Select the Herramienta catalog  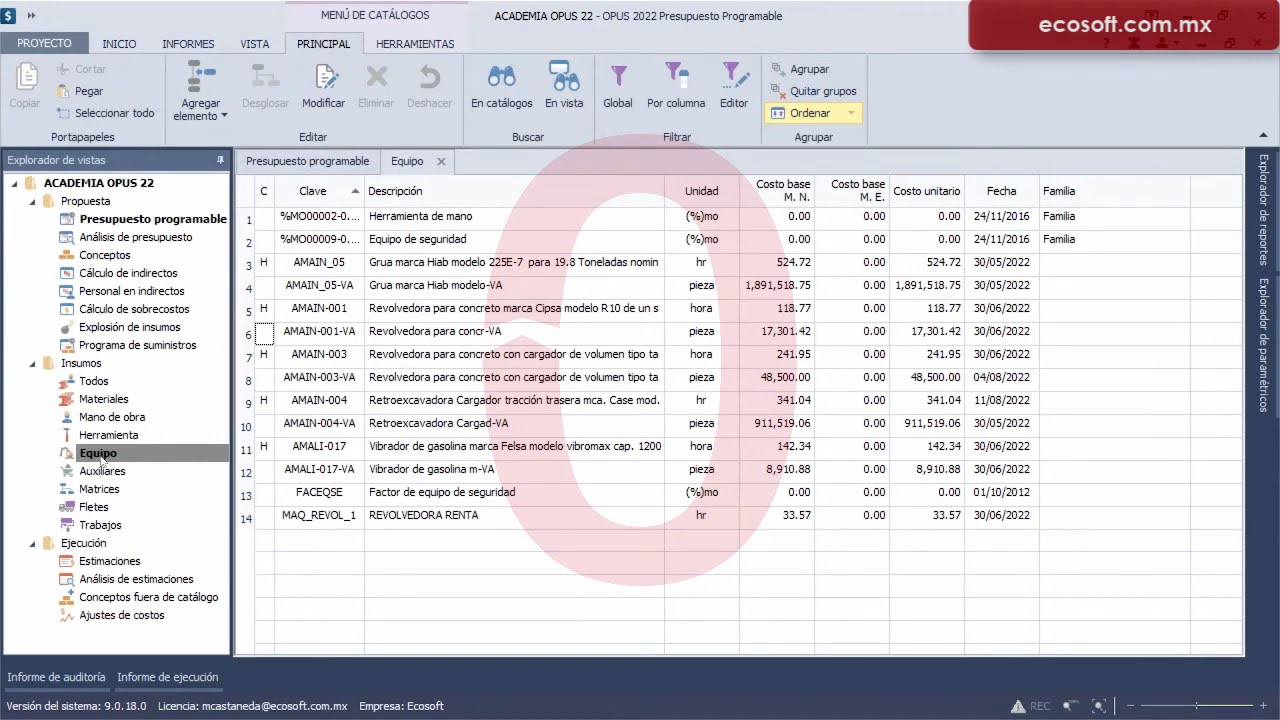[109, 435]
